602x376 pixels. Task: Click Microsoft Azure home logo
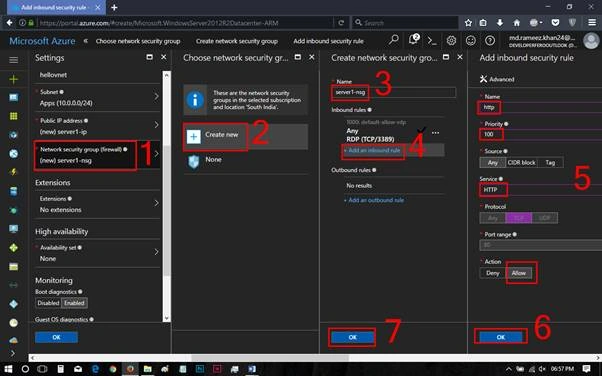pyautogui.click(x=42, y=41)
